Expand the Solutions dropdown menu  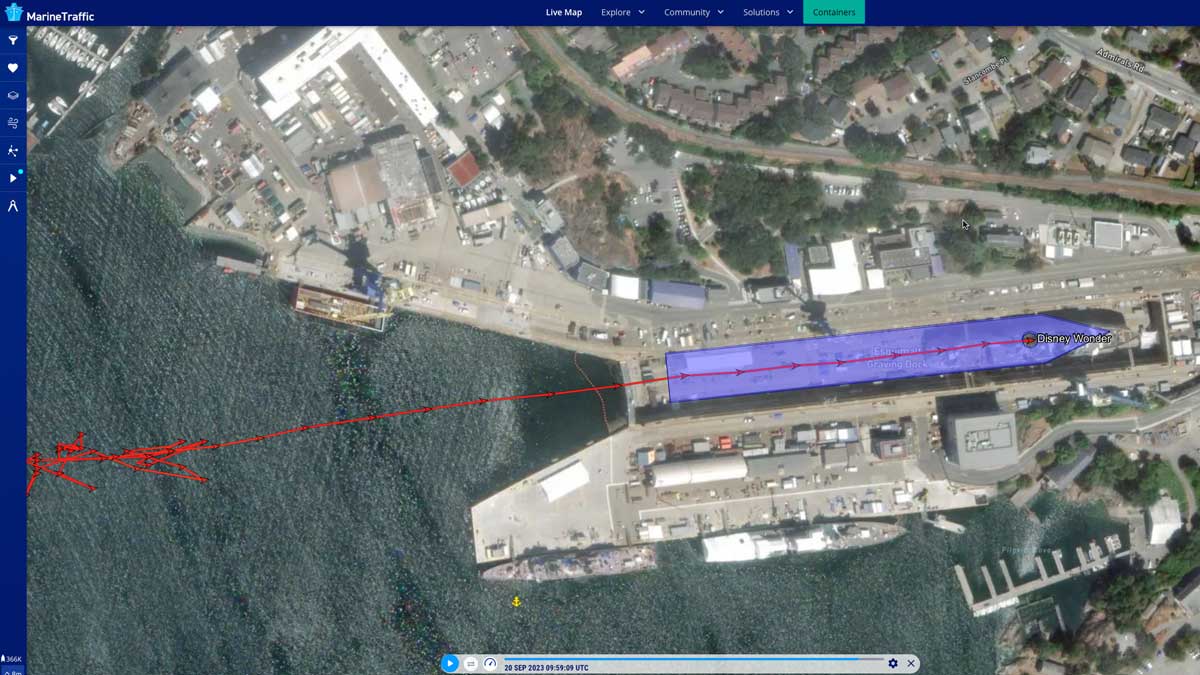(768, 12)
